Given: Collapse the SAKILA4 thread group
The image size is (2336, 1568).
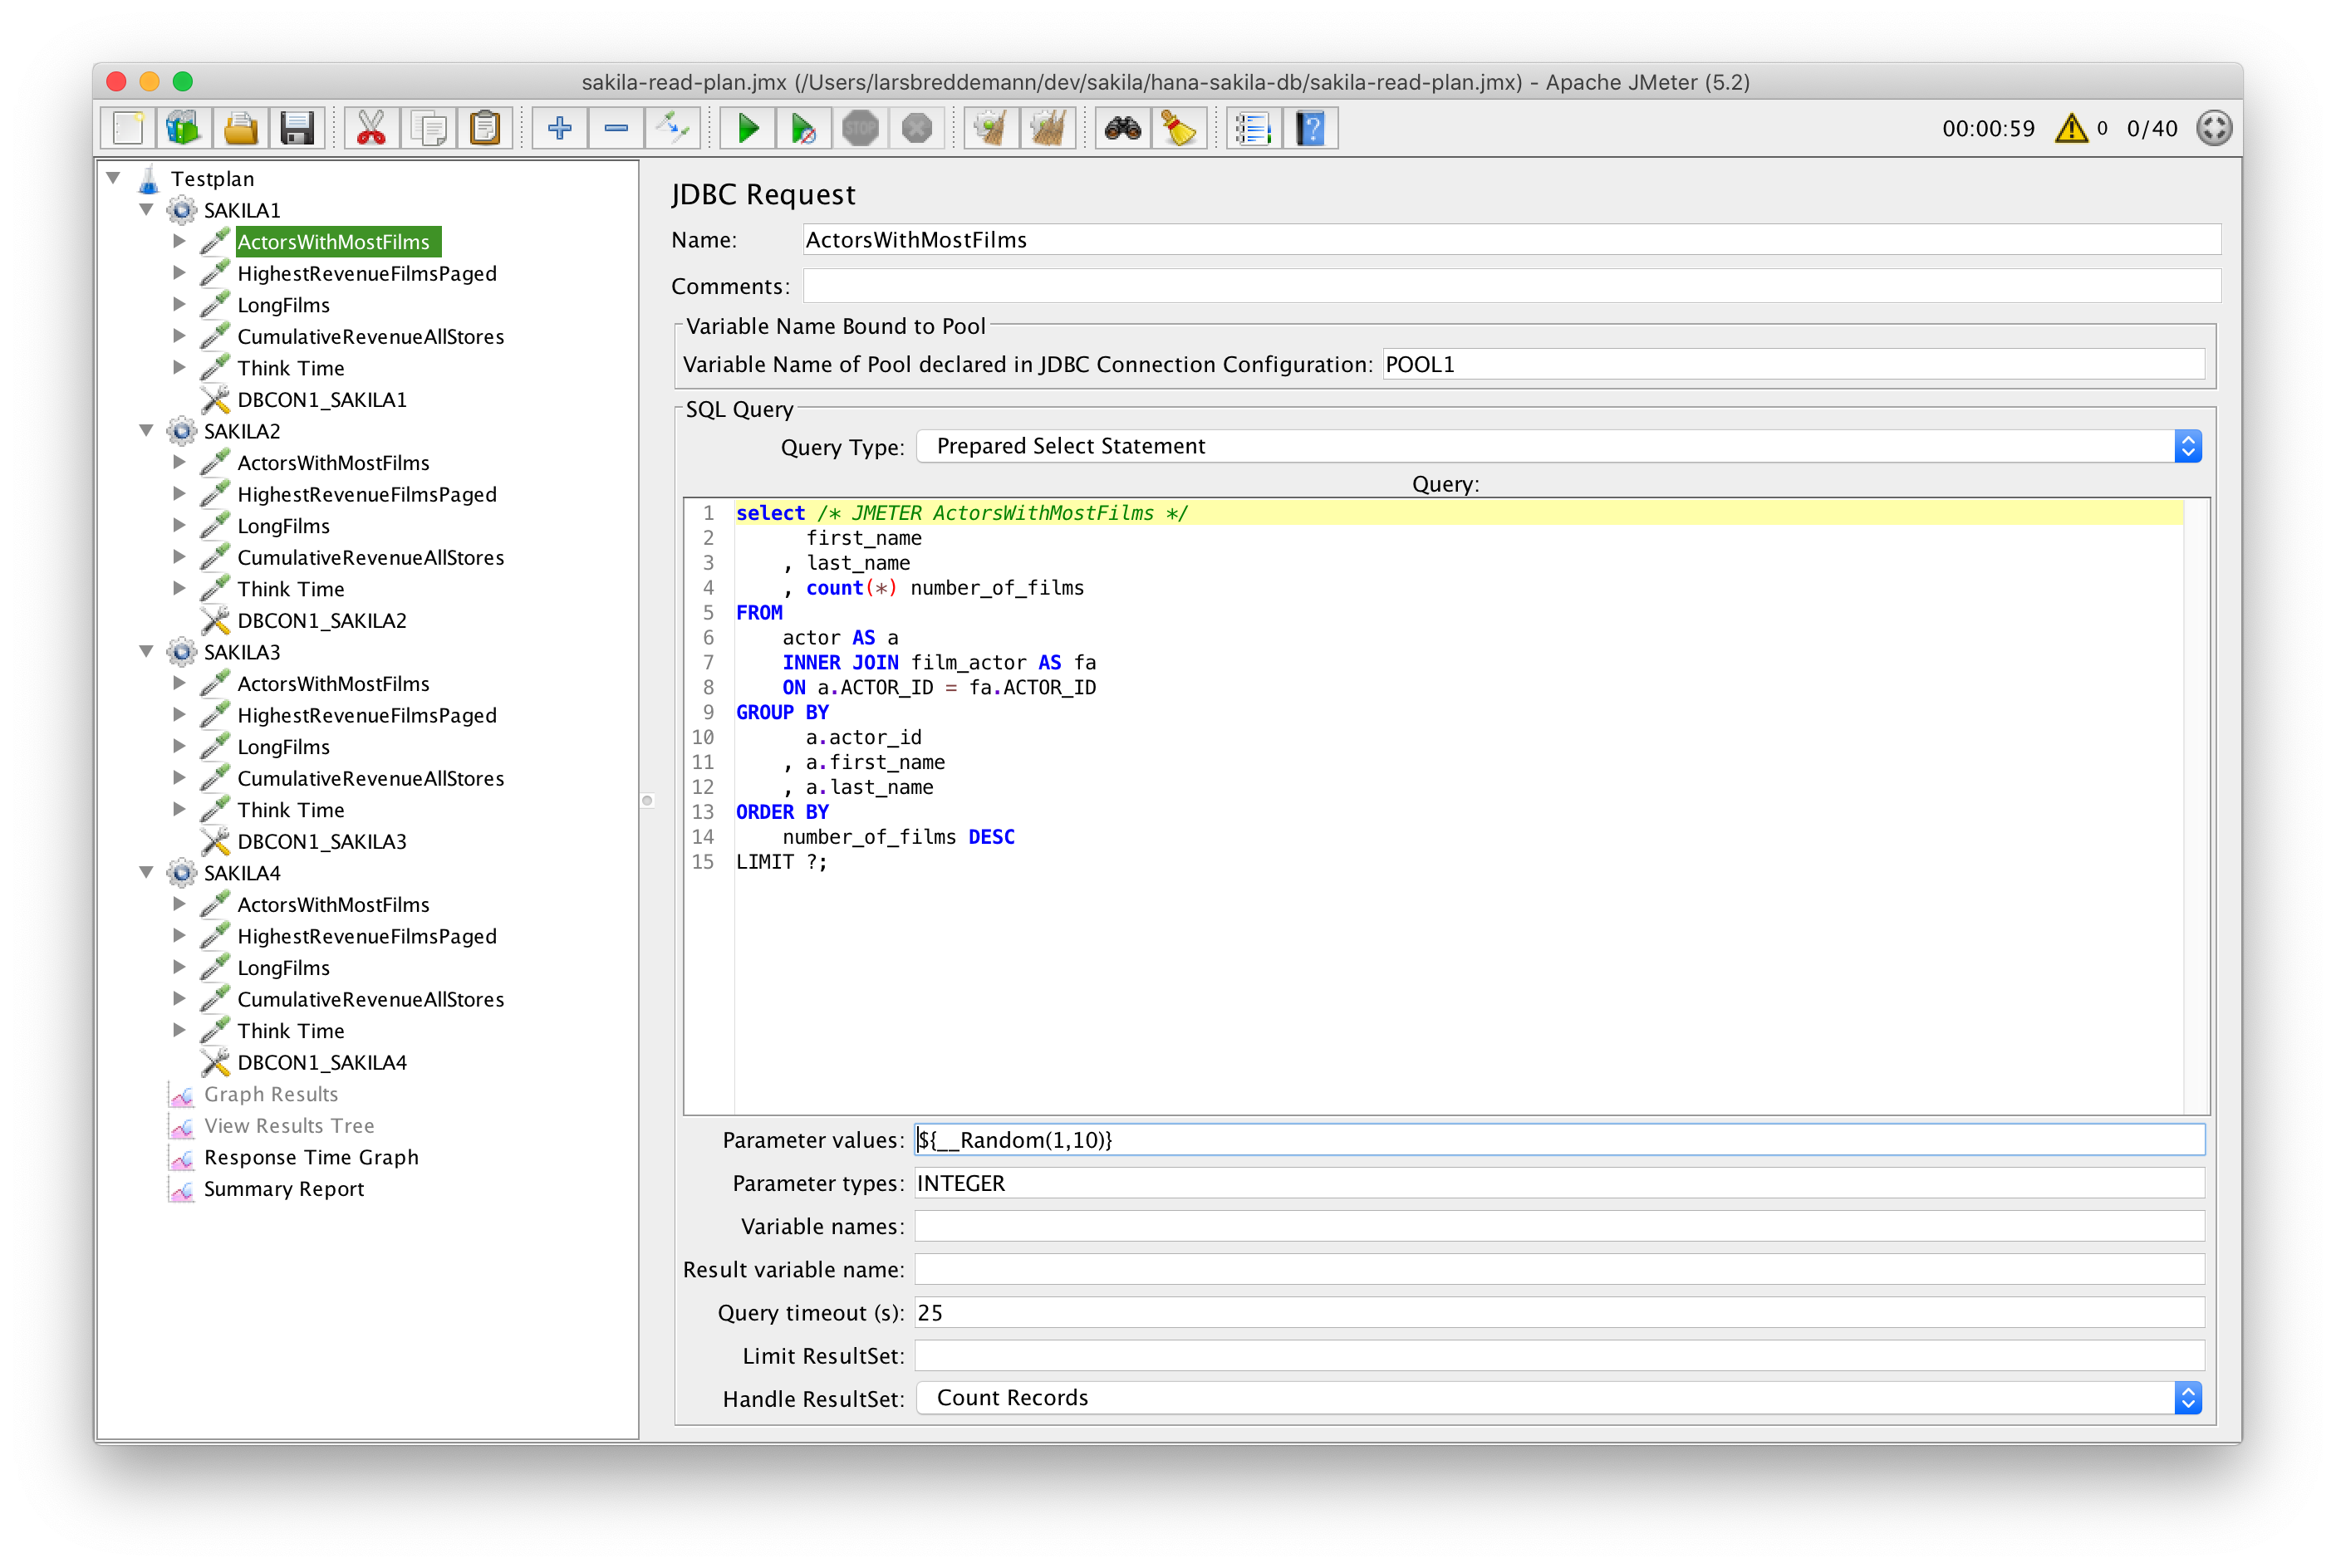Looking at the screenshot, I should pyautogui.click(x=147, y=873).
